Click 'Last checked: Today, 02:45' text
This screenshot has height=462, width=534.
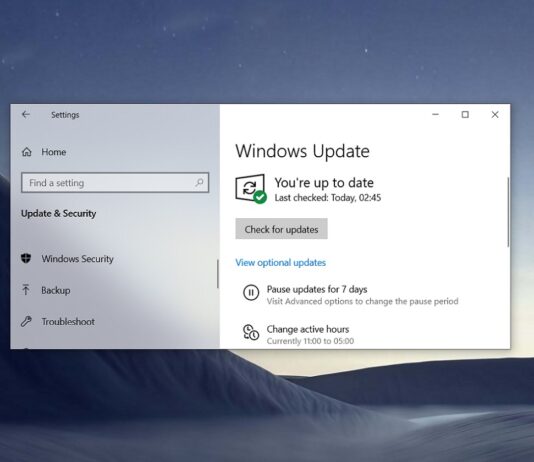point(328,198)
